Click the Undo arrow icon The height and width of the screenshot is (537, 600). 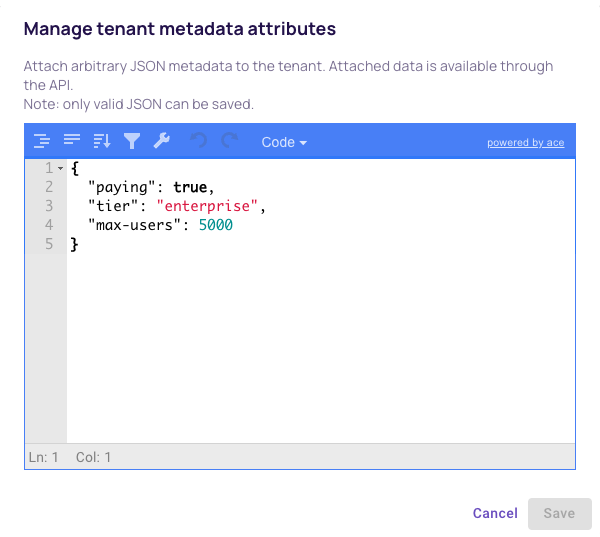coord(199,140)
